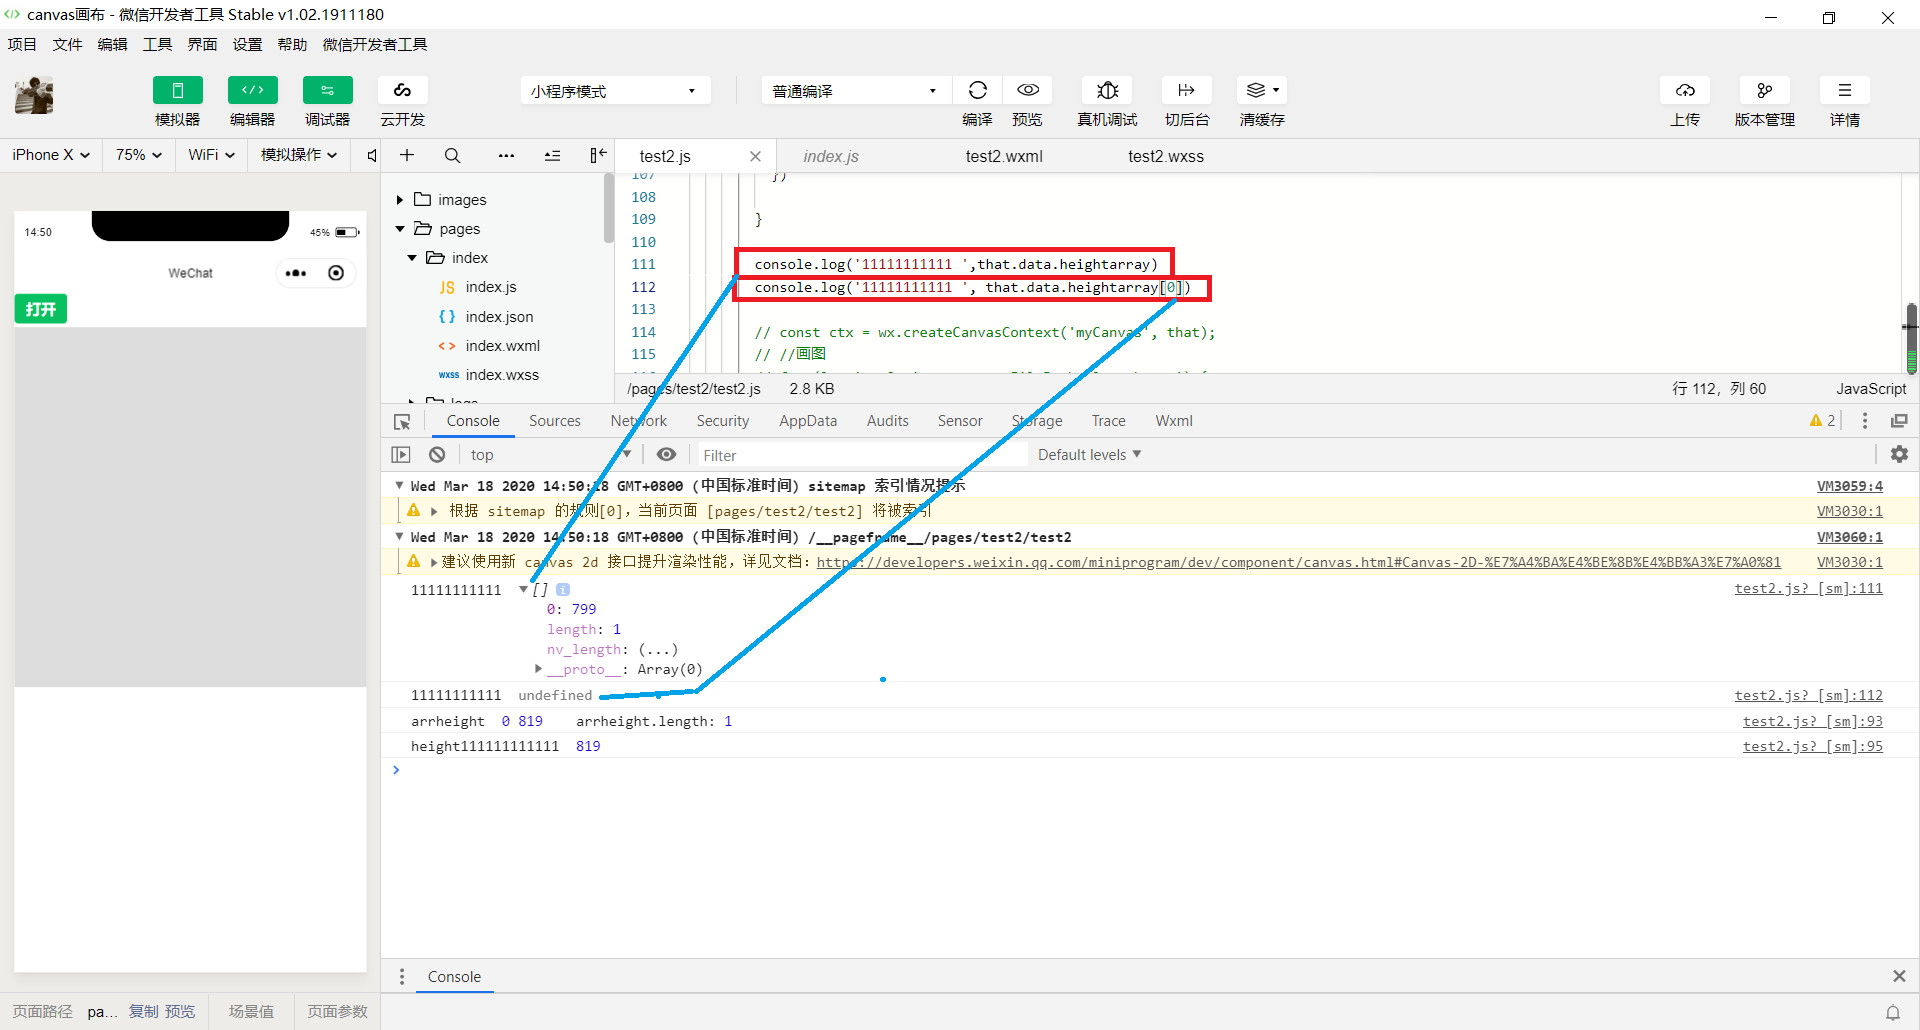This screenshot has height=1030, width=1920.
Task: Add a new file with plus icon
Action: (407, 155)
